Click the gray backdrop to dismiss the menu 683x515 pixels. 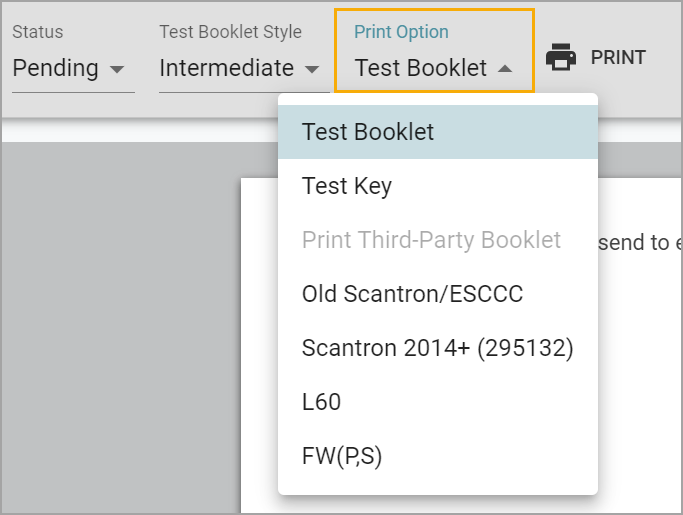pos(121,327)
